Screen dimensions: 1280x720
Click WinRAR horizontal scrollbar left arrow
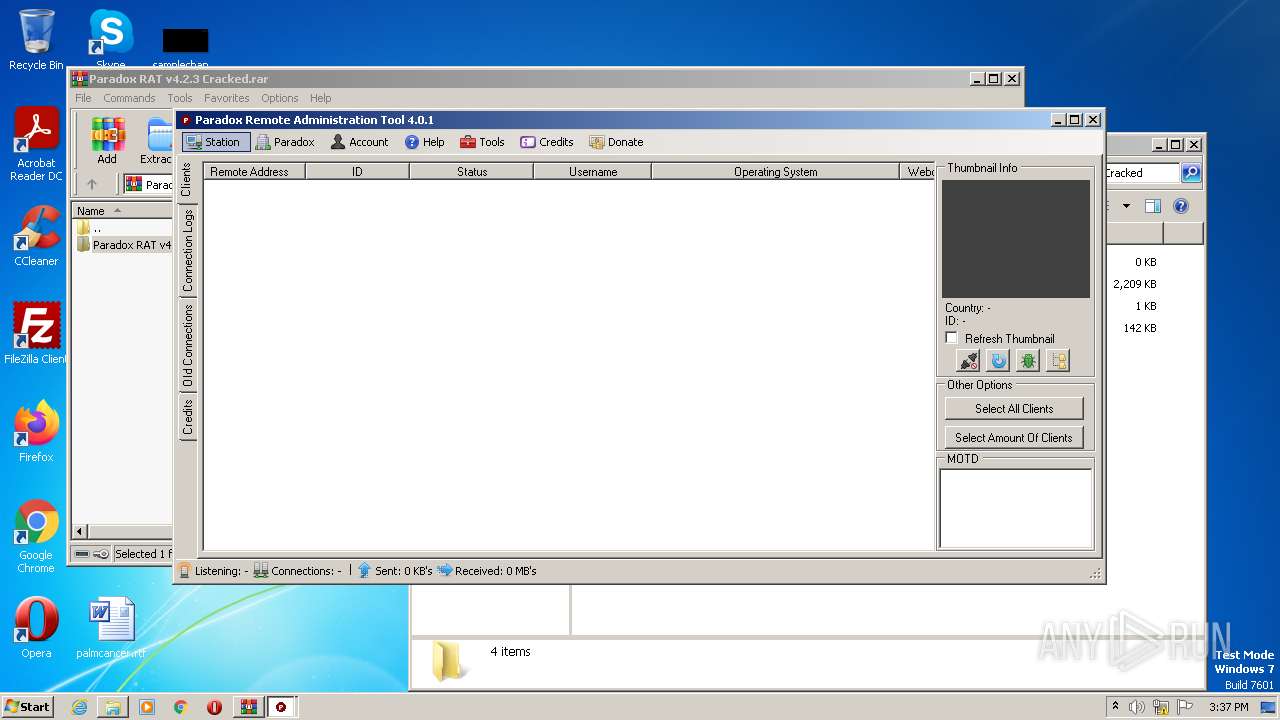(x=81, y=531)
